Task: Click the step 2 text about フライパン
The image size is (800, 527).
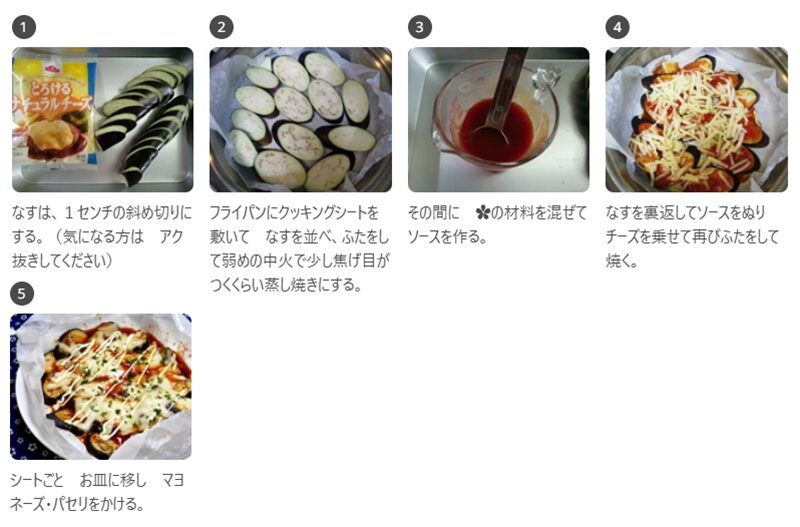Action: click(300, 248)
